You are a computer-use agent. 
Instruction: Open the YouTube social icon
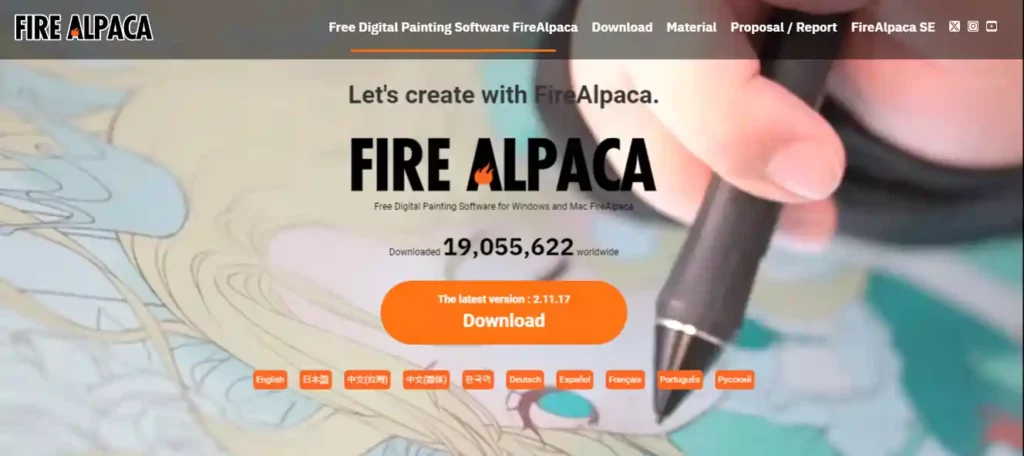(x=991, y=27)
